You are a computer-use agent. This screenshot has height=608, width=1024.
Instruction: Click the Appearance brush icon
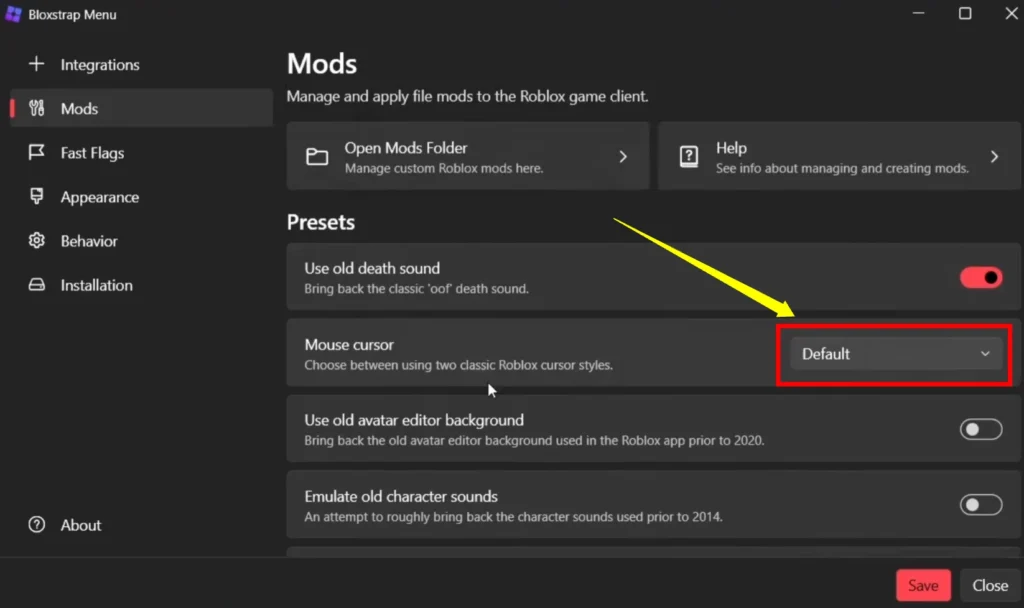tap(37, 196)
